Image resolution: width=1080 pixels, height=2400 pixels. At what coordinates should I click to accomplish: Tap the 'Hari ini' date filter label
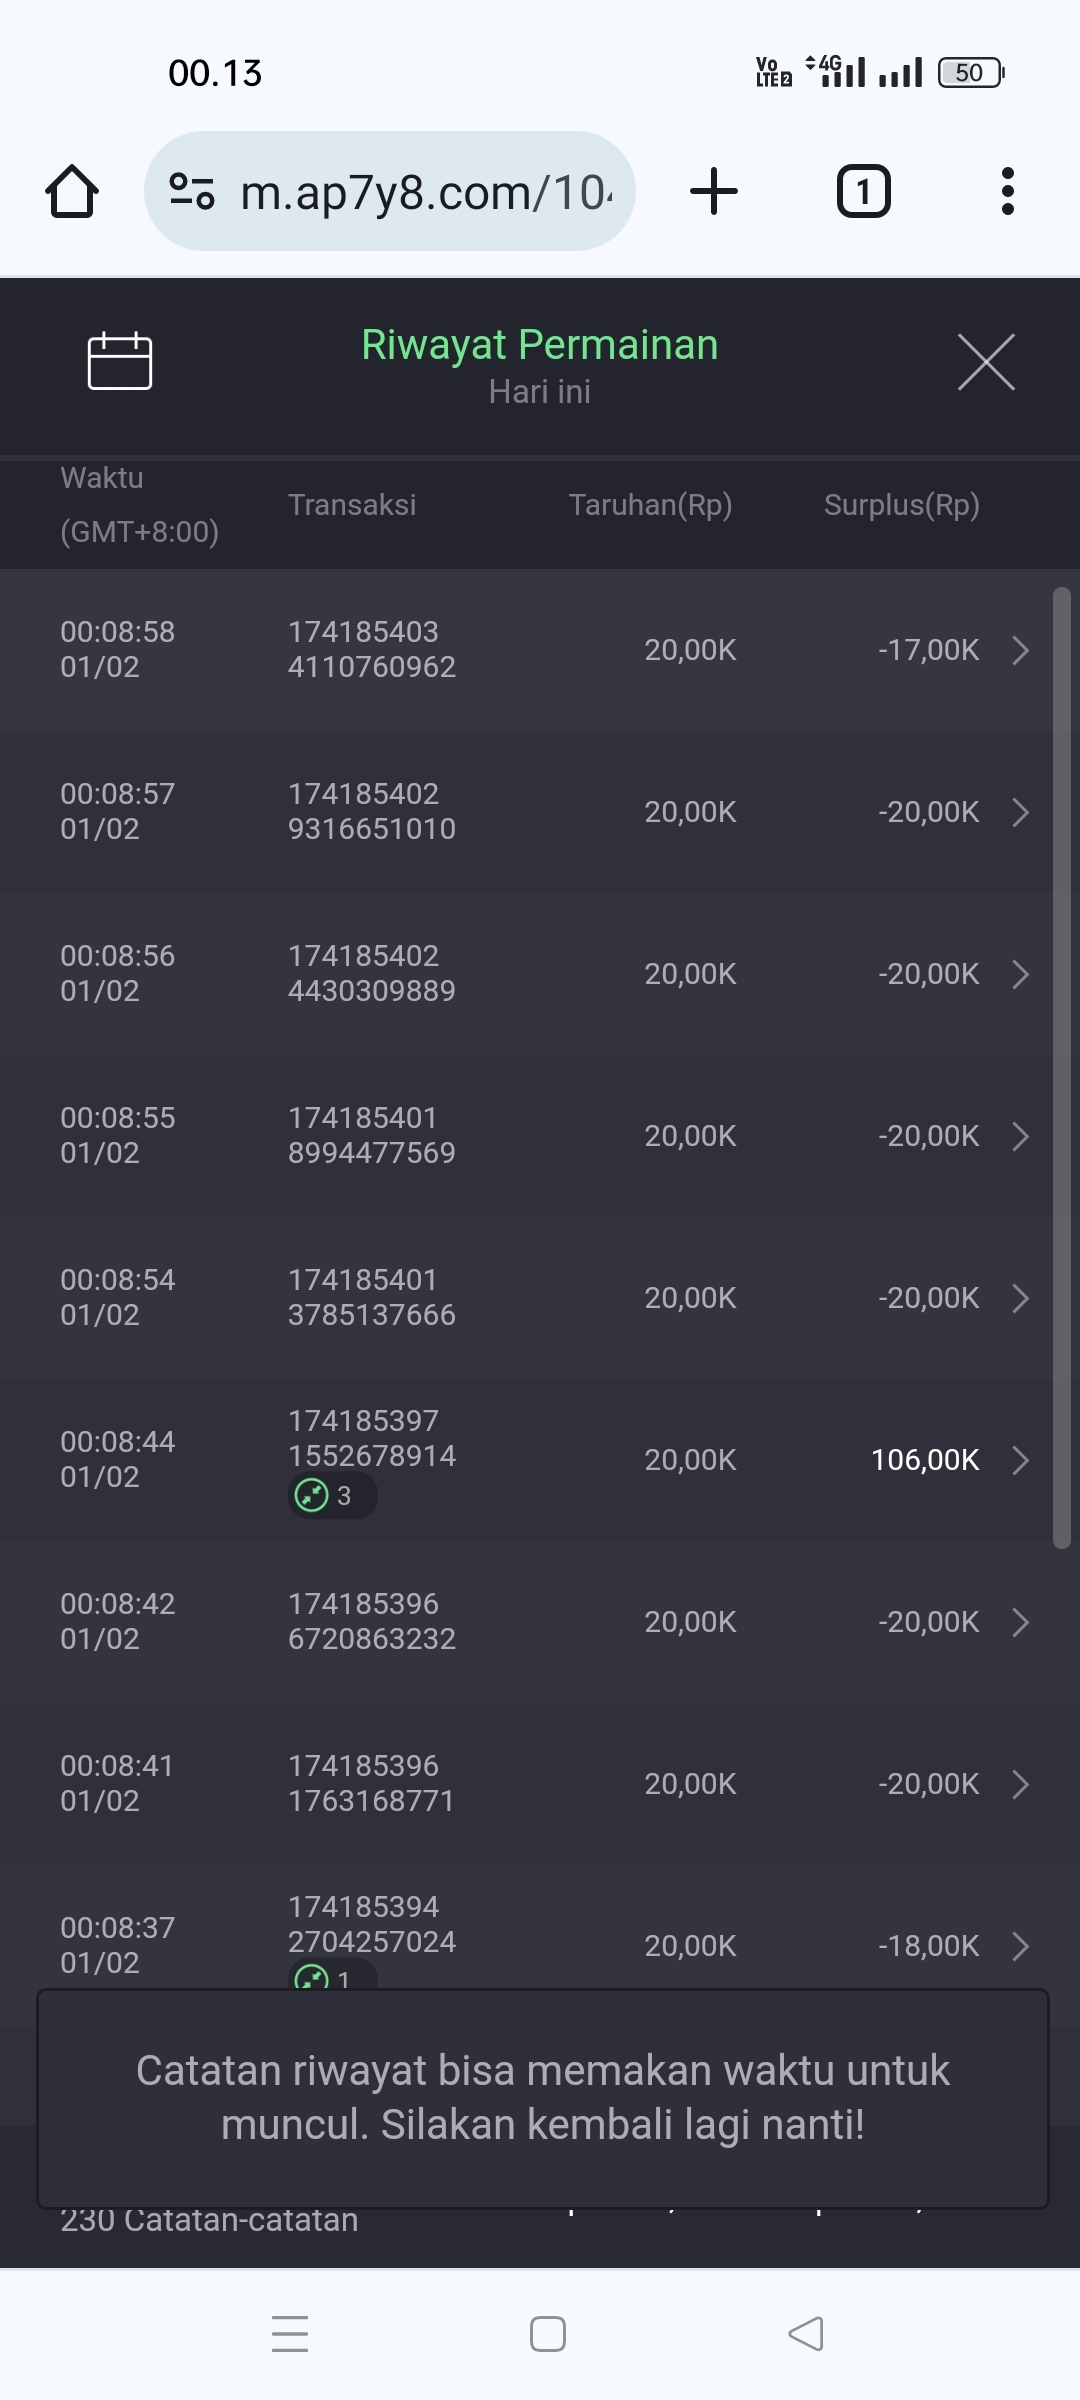tap(540, 392)
